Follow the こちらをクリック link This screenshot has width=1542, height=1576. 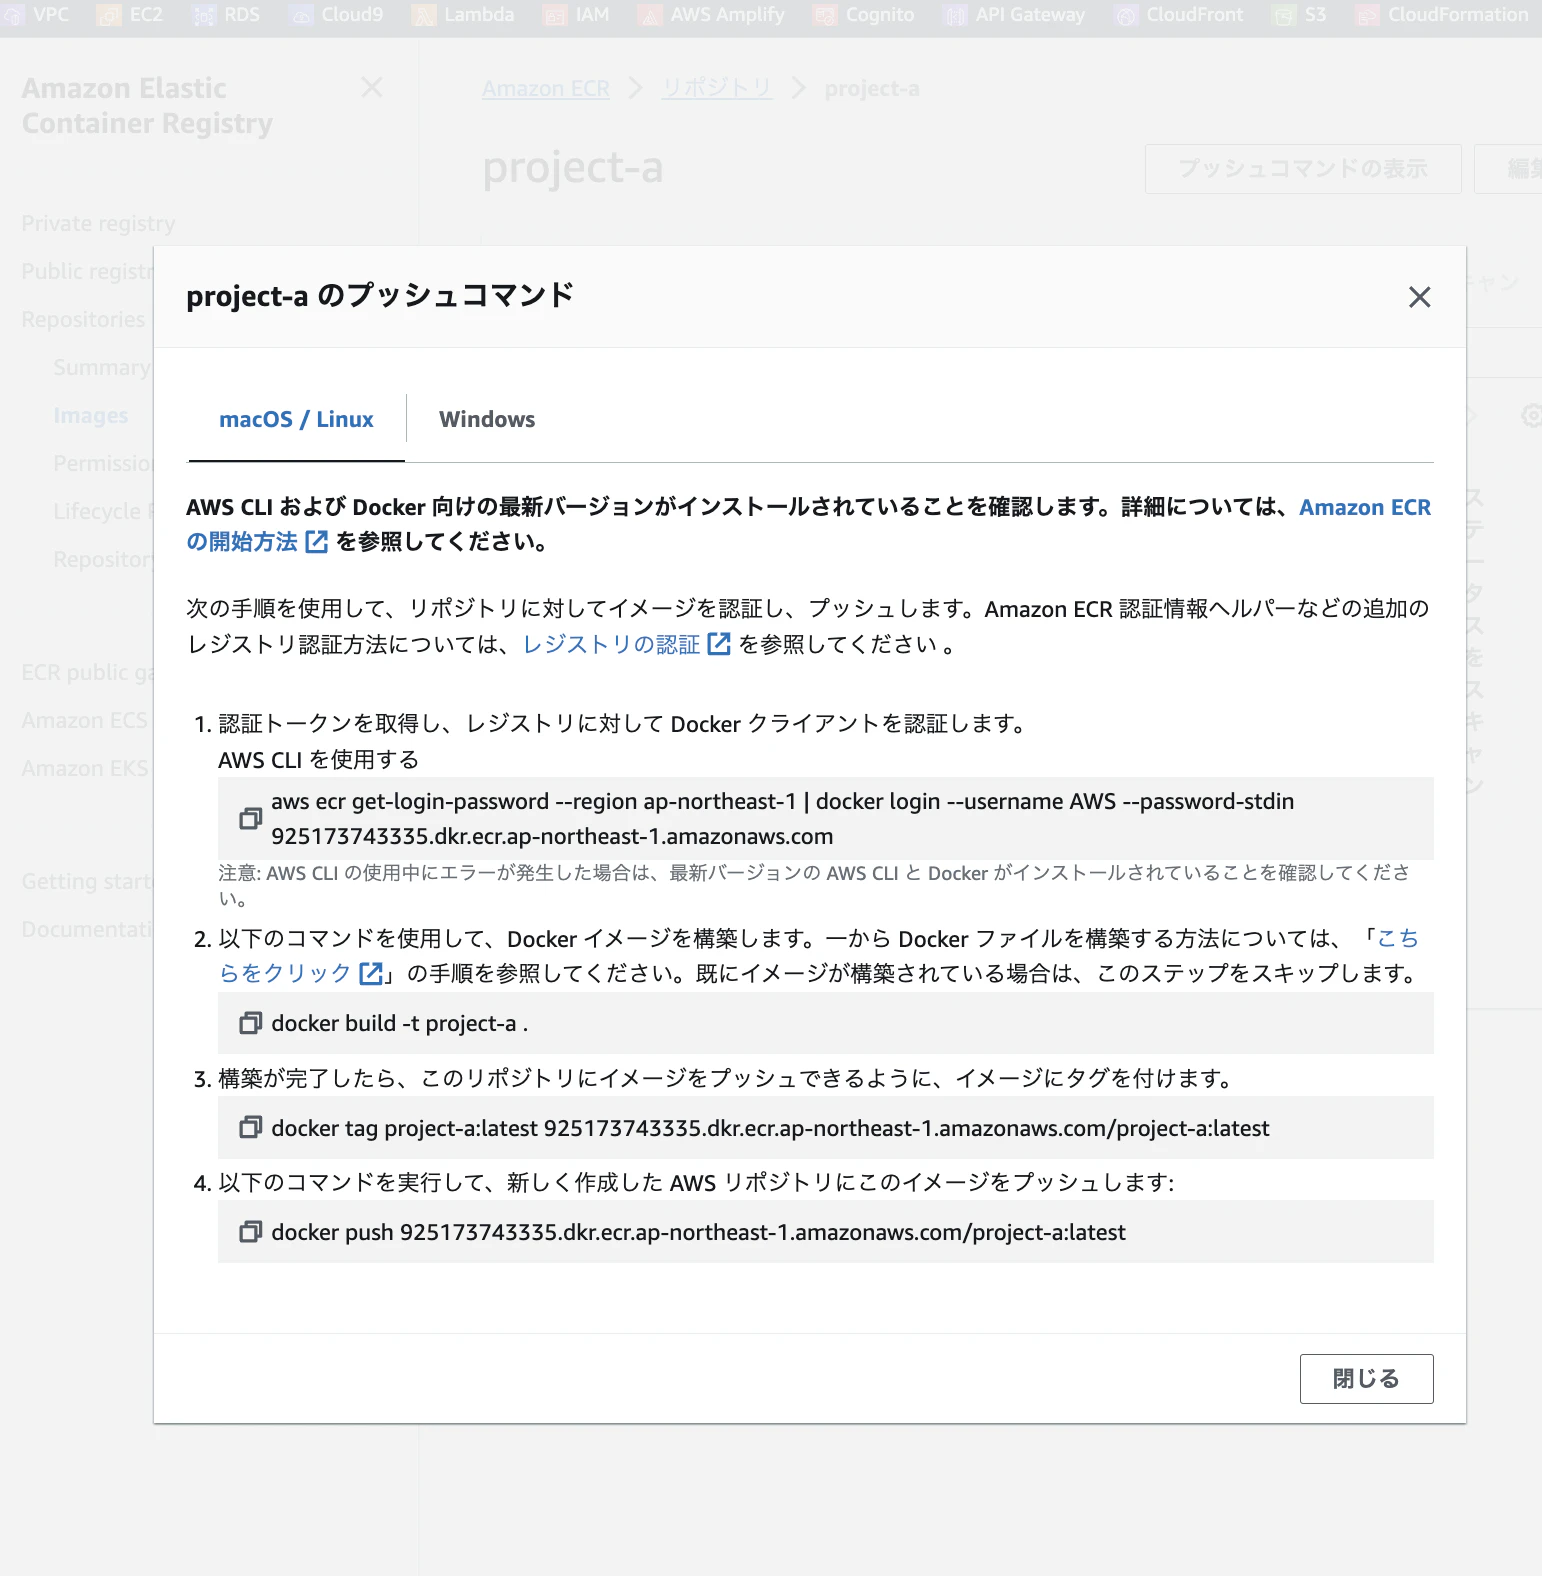click(285, 973)
